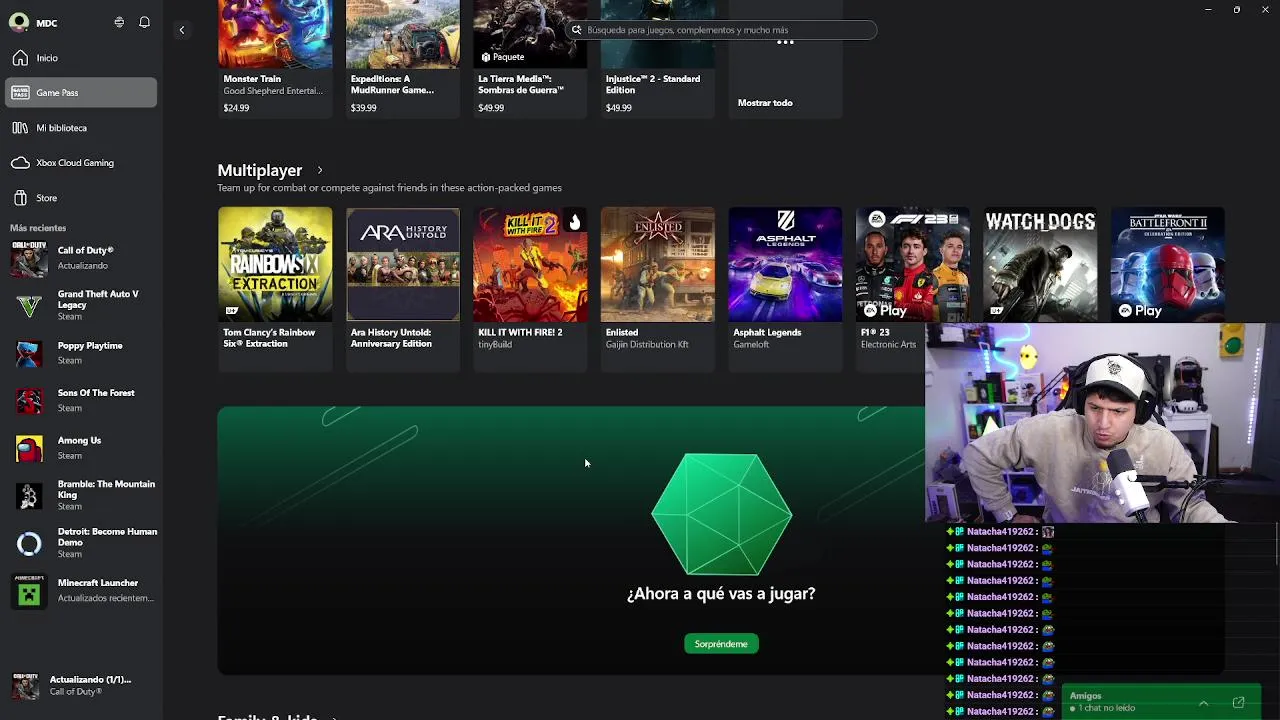The width and height of the screenshot is (1280, 720).
Task: Open the Monster Train game card
Action: pos(275,58)
